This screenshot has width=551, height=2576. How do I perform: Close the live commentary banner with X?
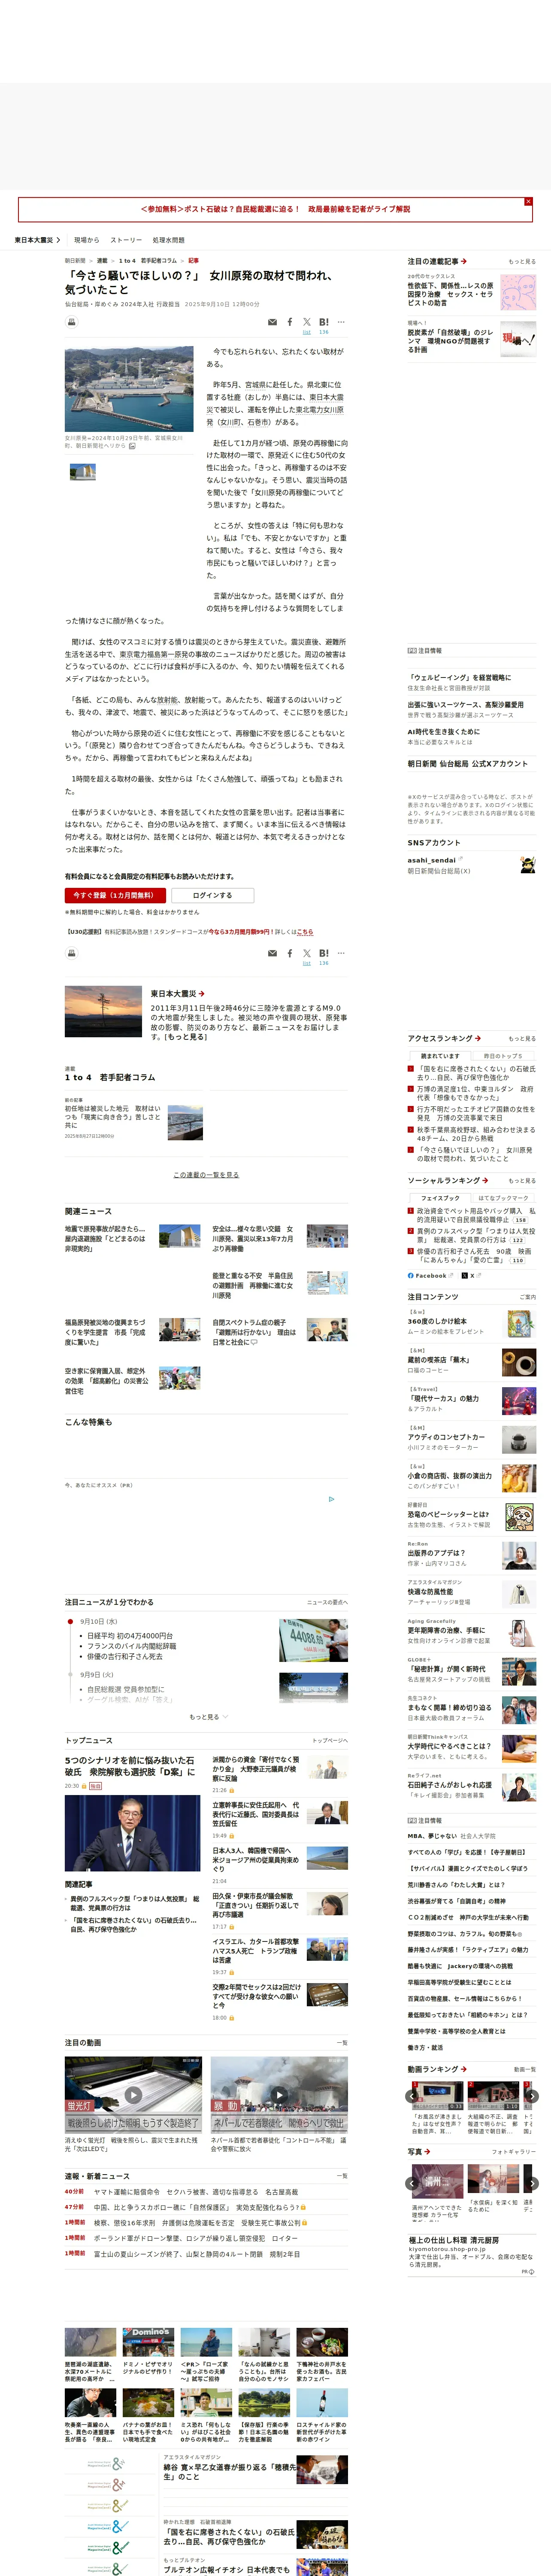(x=528, y=202)
